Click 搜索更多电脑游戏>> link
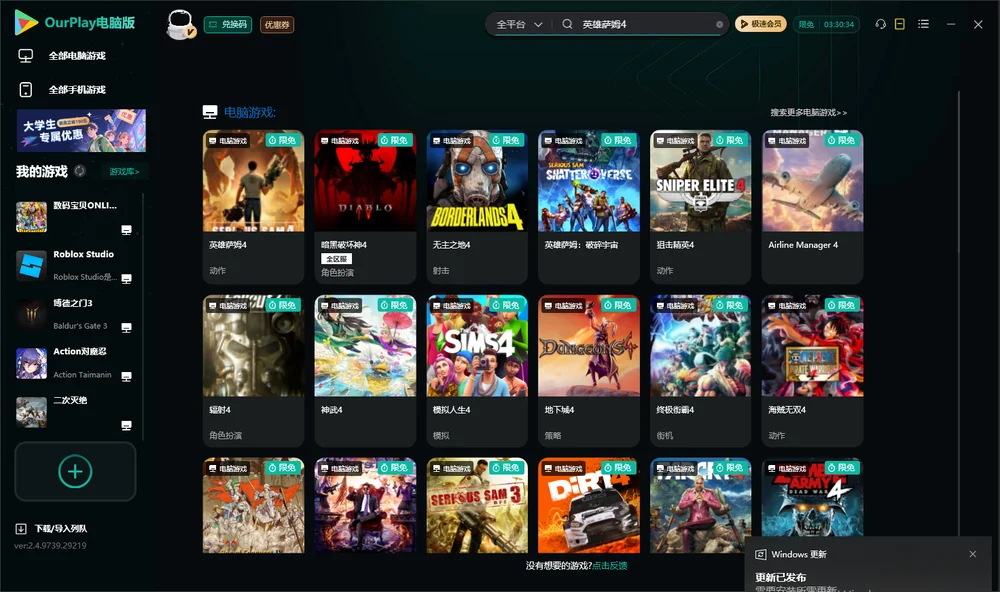This screenshot has height=592, width=1000. click(x=808, y=113)
